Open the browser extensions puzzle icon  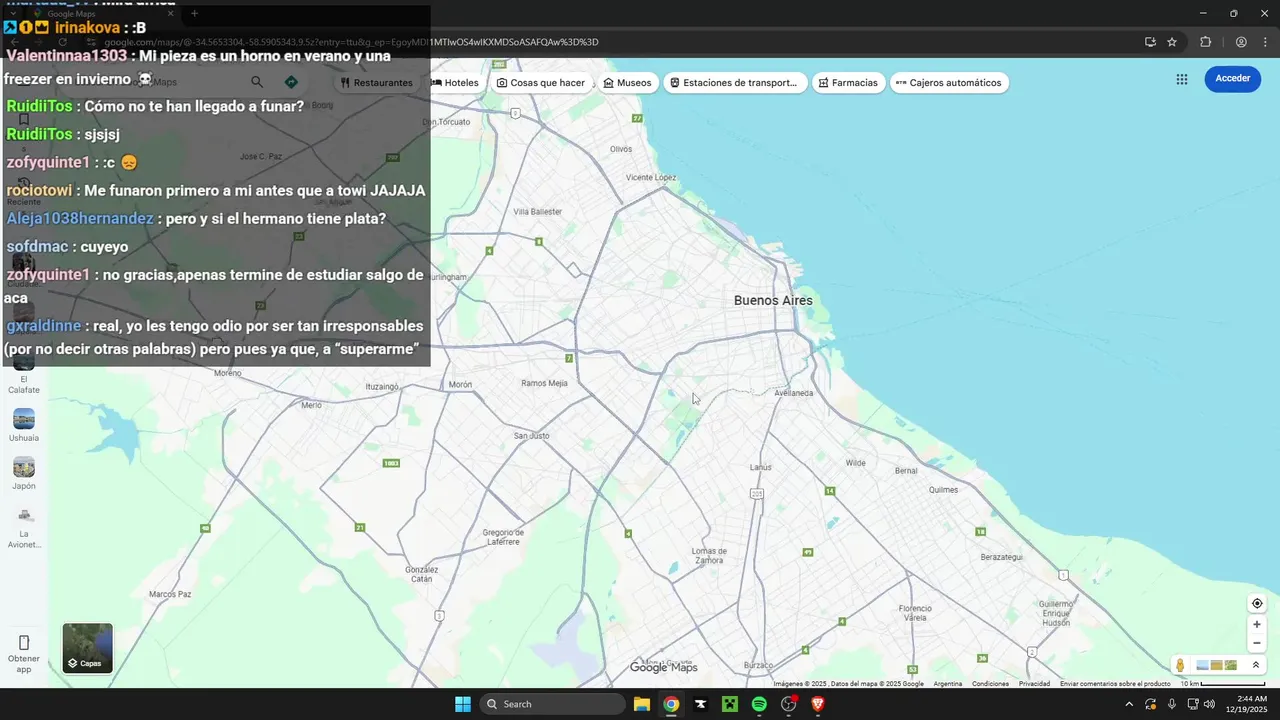tap(1205, 42)
